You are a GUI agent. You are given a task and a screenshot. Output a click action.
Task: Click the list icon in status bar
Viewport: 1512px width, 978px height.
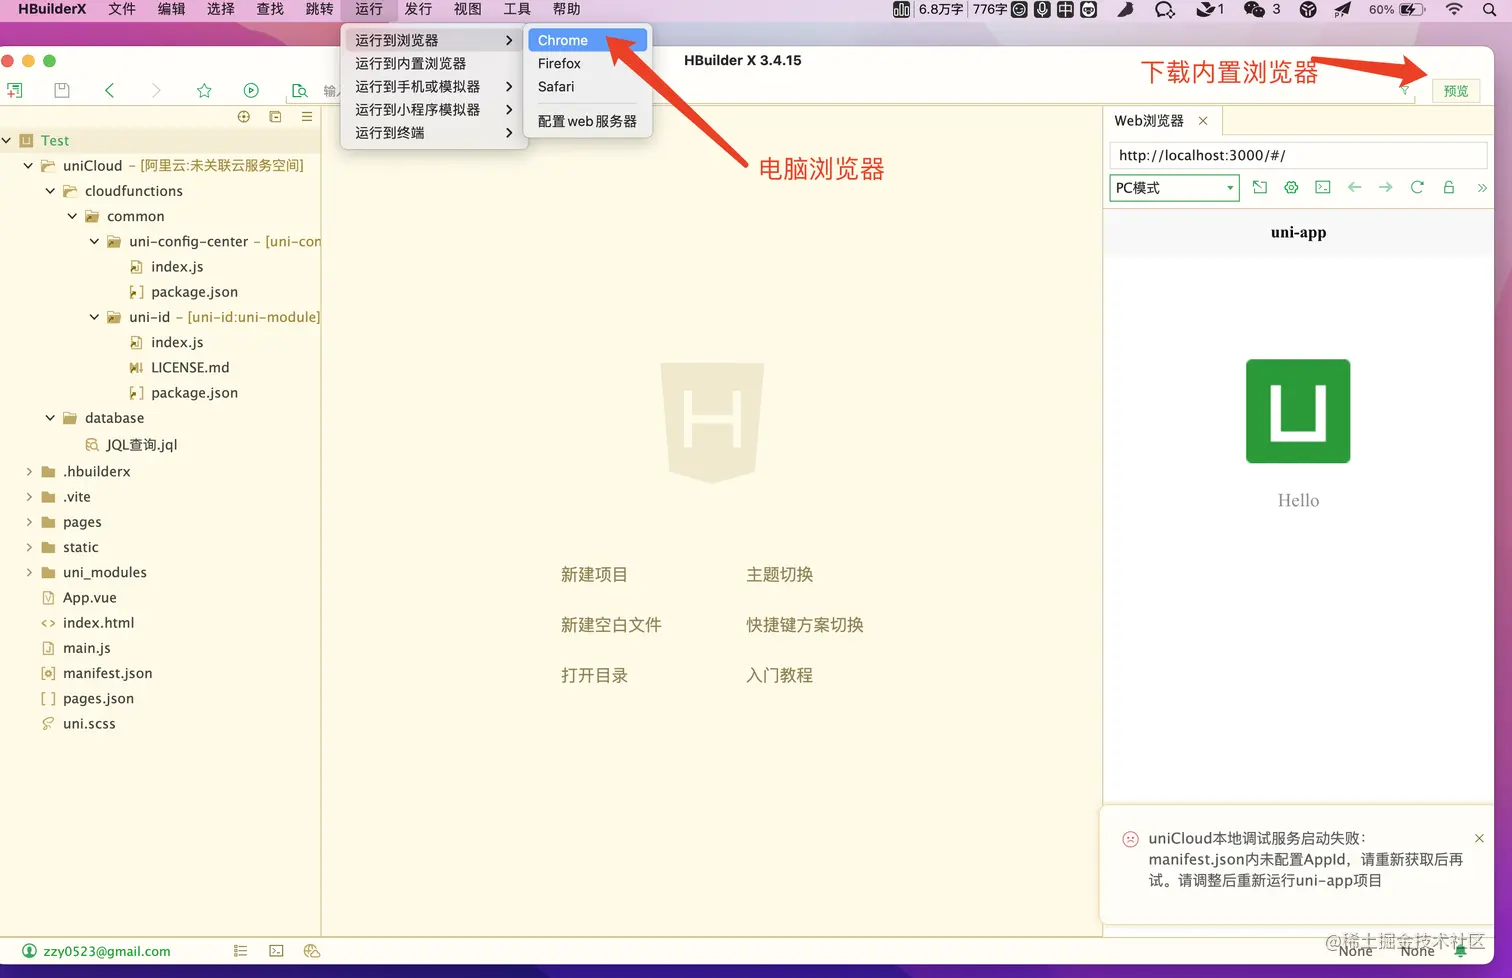(x=240, y=951)
